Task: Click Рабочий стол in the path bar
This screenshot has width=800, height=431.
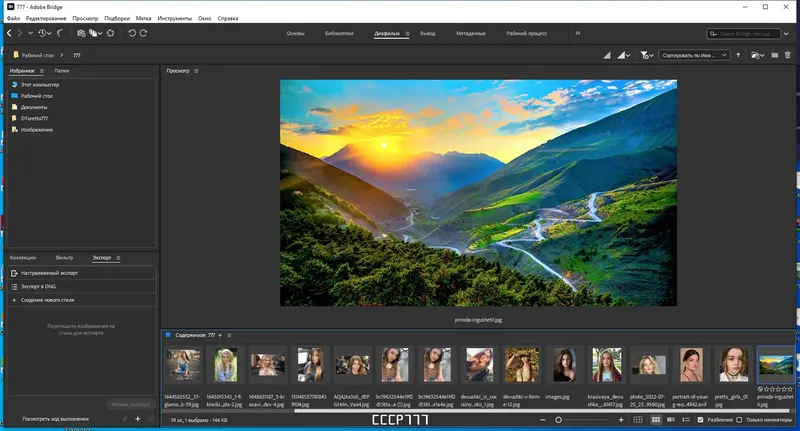Action: [37, 55]
